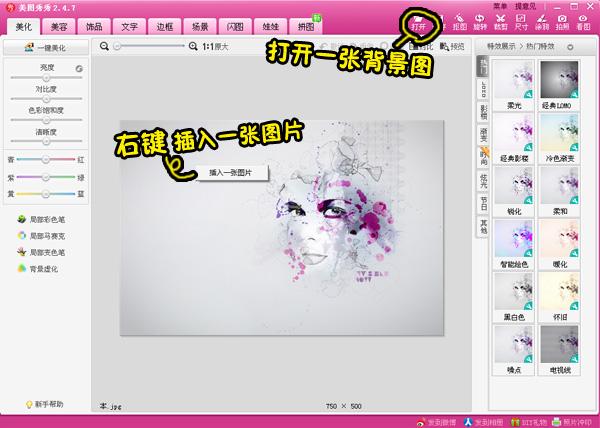Image resolution: width=600 pixels, height=428 pixels.
Task: Open the 看图 image viewer icon
Action: point(583,22)
